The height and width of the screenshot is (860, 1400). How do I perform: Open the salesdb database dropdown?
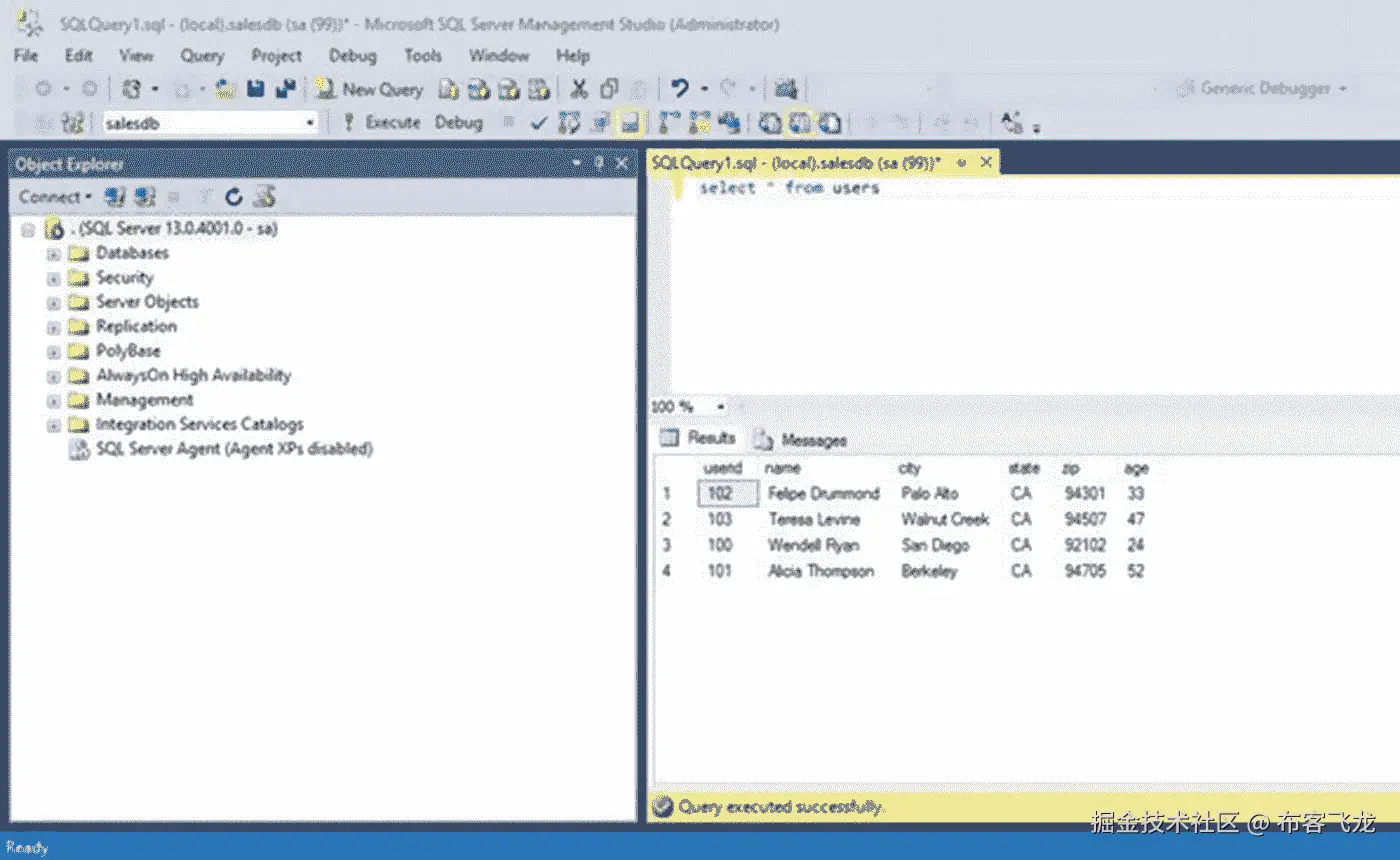(310, 123)
